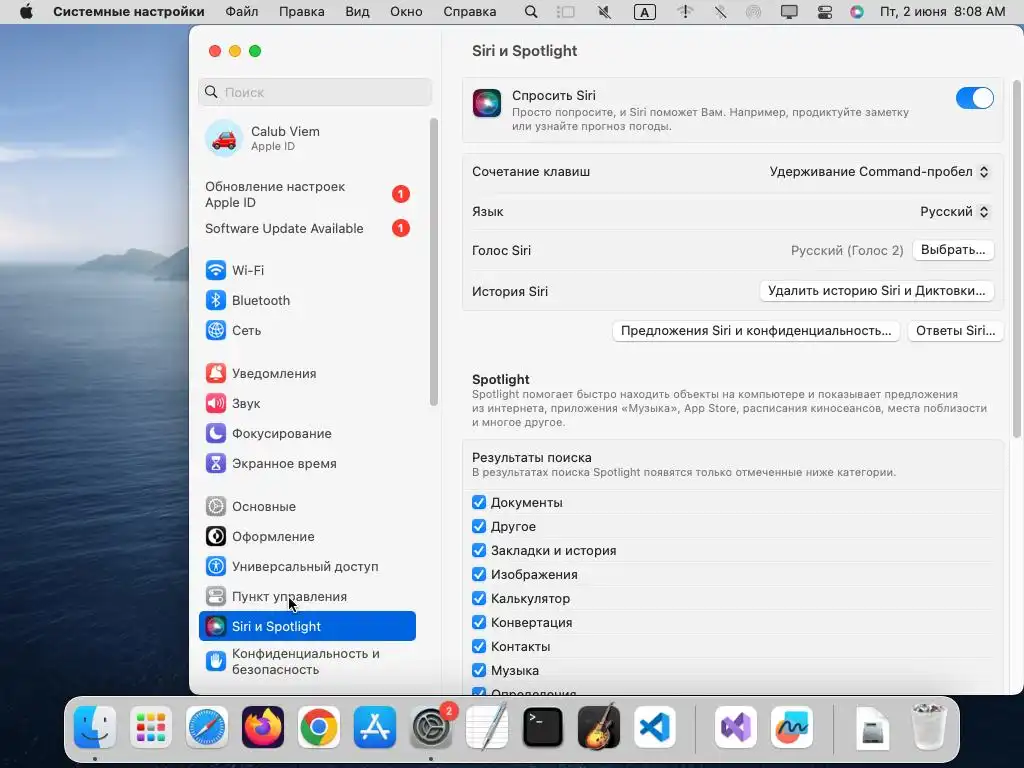Click the date and time in menu bar
Viewport: 1024px width, 768px height.
point(942,12)
